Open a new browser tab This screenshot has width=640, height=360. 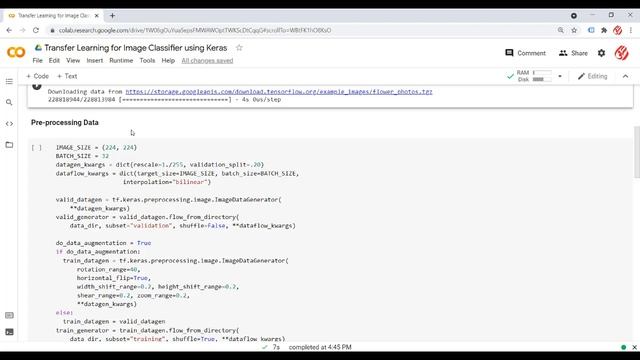point(112,16)
